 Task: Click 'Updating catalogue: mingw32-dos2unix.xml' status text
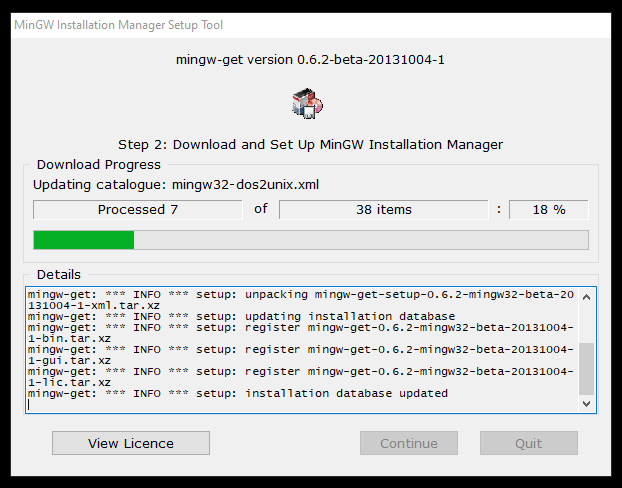tap(176, 185)
